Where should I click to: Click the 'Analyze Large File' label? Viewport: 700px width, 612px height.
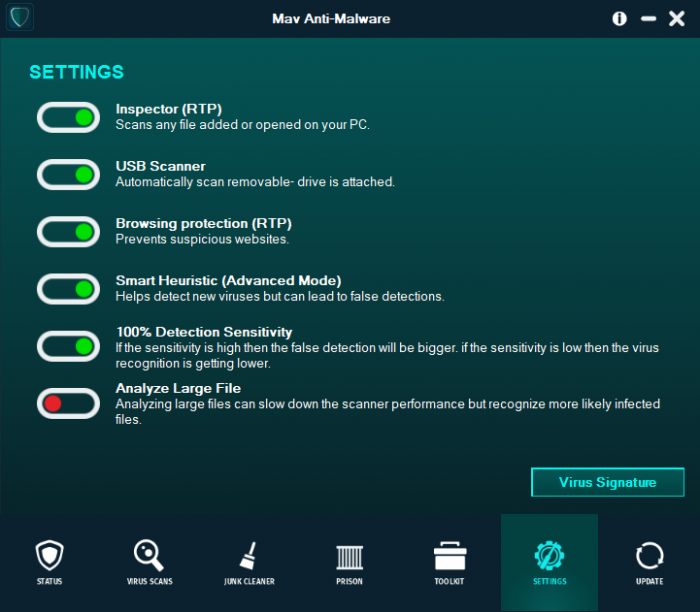click(x=178, y=388)
